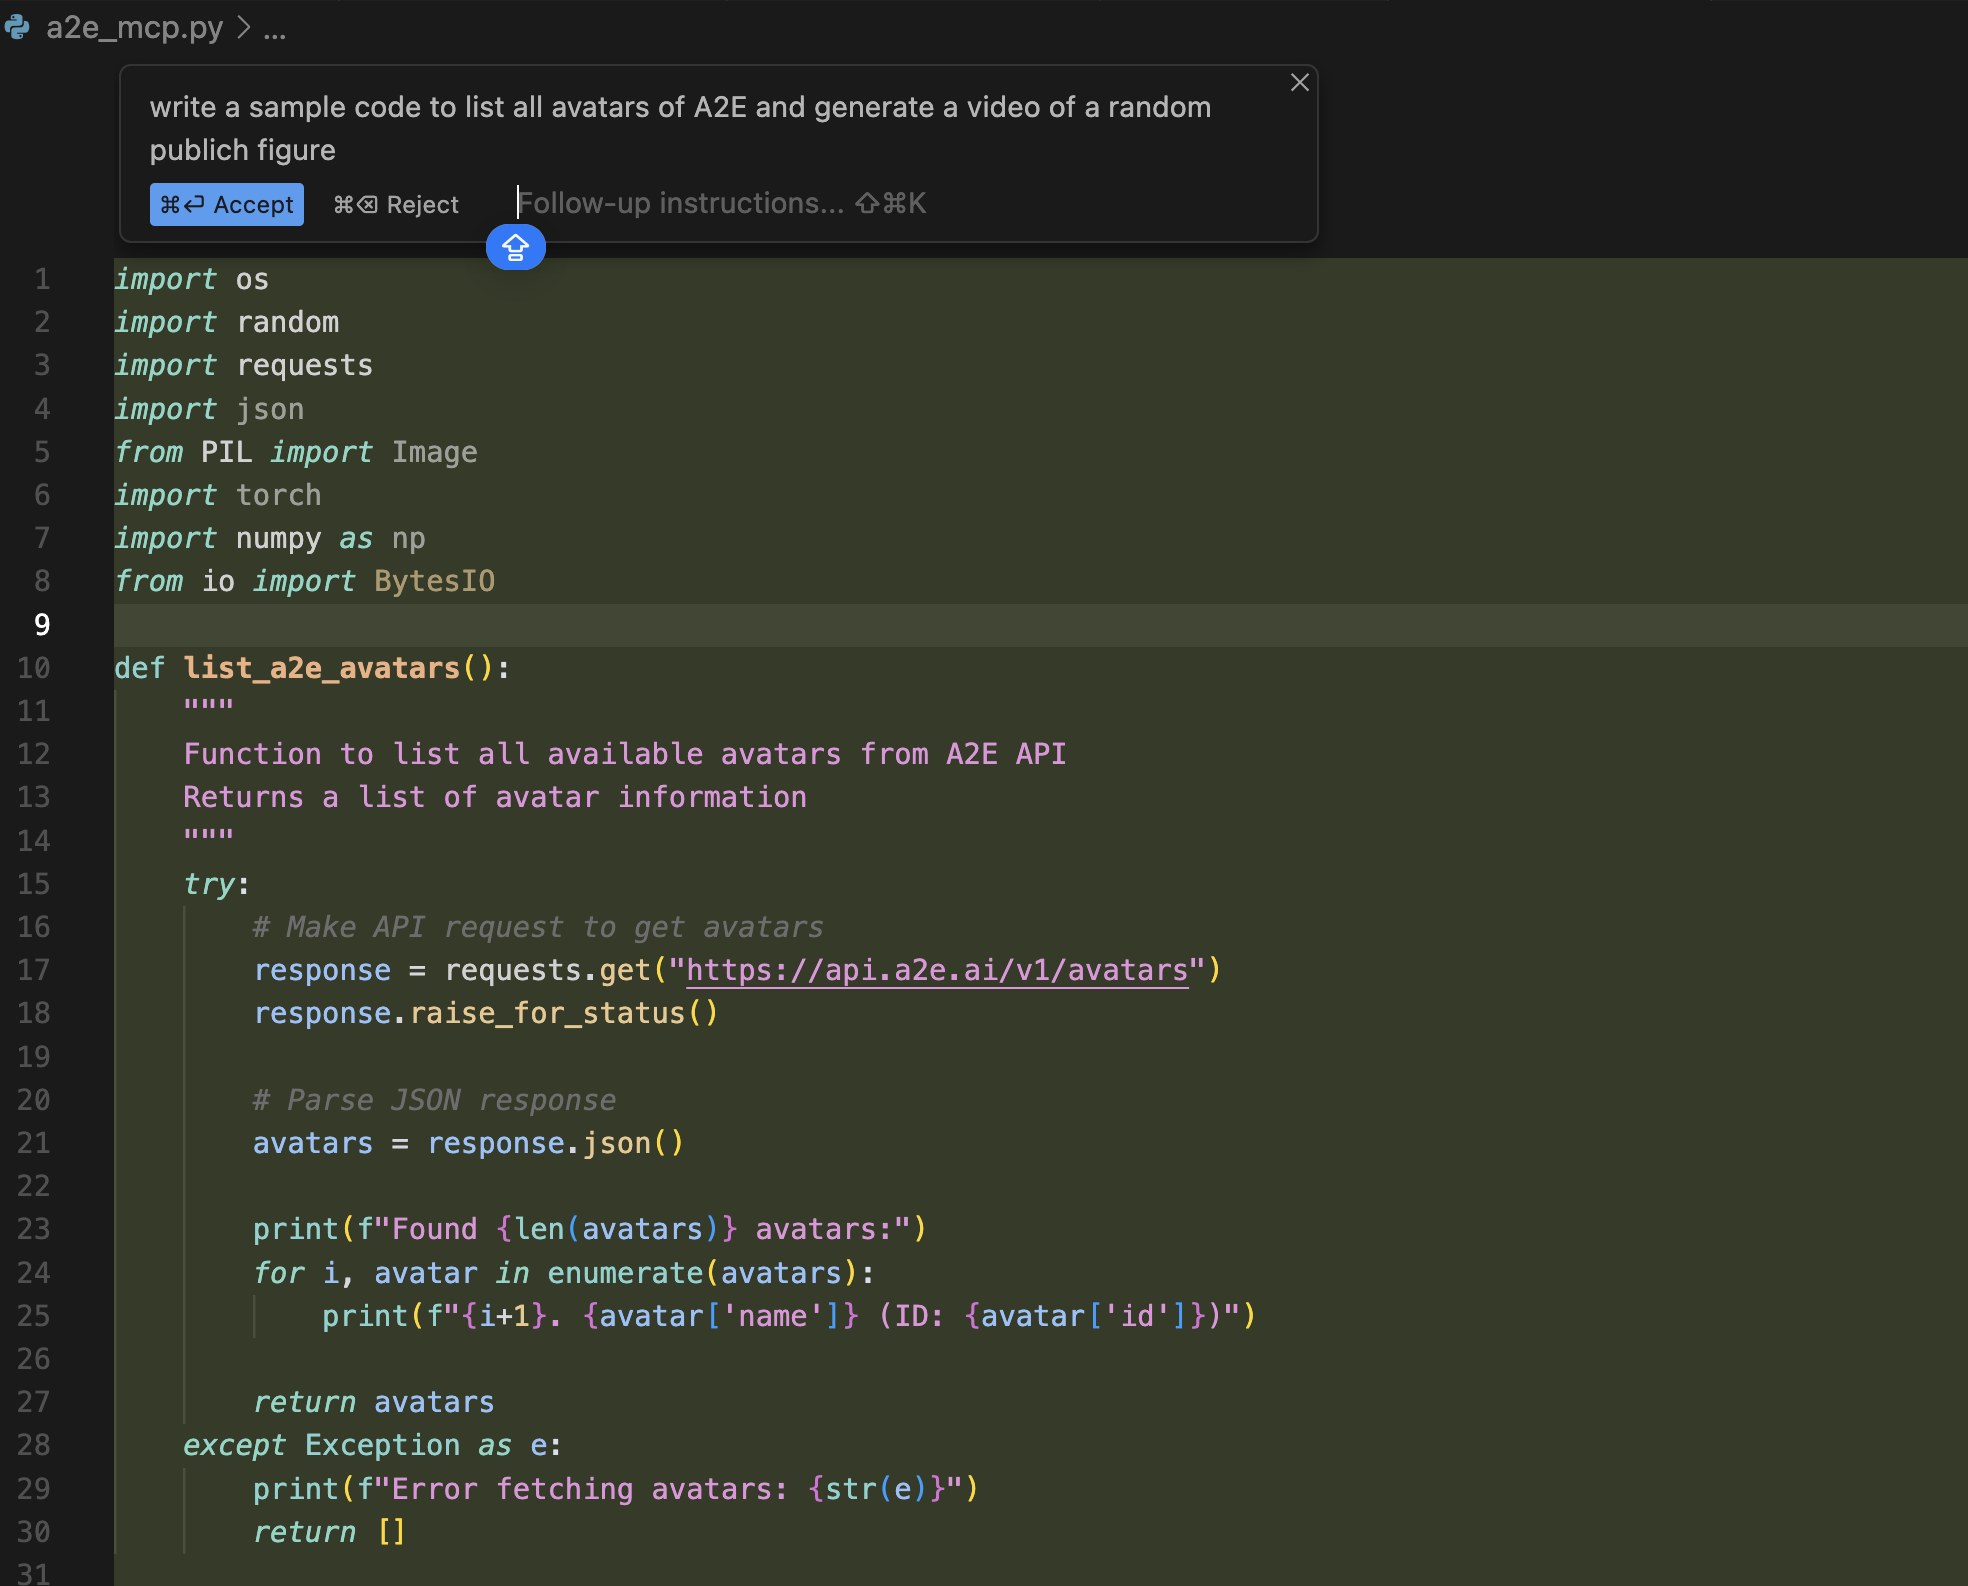Click 'import json' line
Image resolution: width=1968 pixels, height=1586 pixels.
click(209, 409)
